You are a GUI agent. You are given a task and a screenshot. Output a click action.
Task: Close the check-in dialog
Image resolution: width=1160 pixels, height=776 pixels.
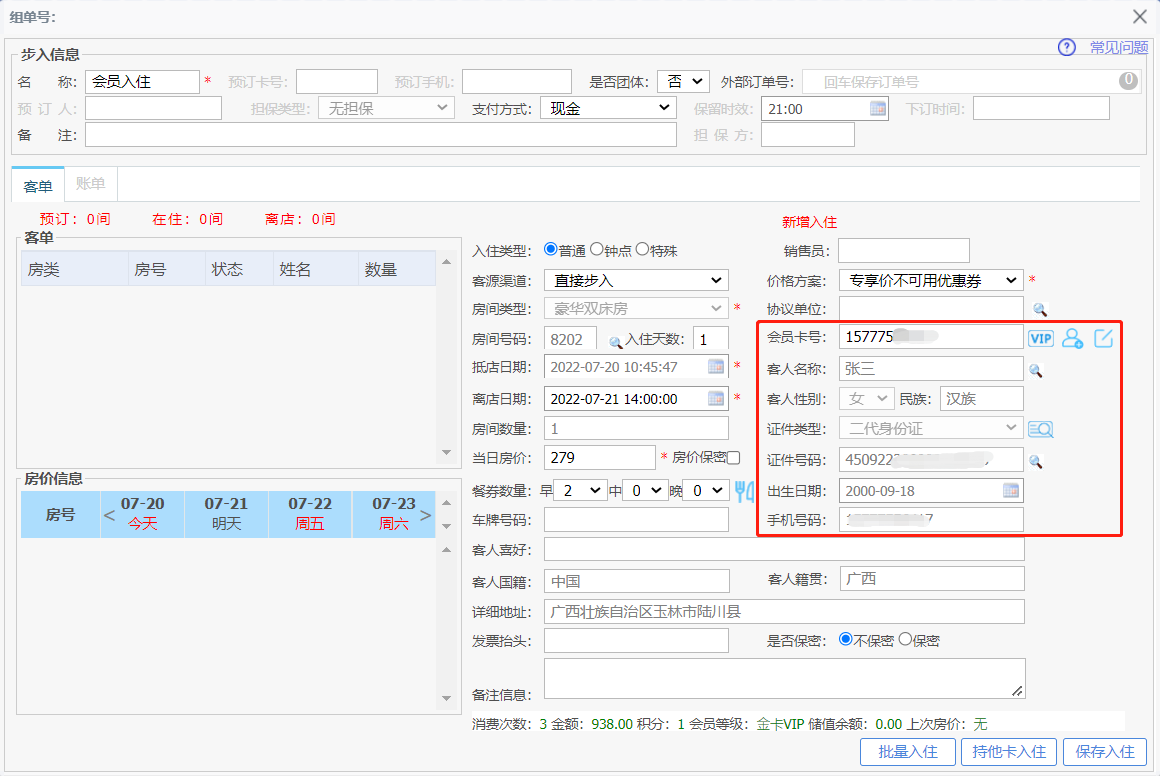click(1140, 16)
